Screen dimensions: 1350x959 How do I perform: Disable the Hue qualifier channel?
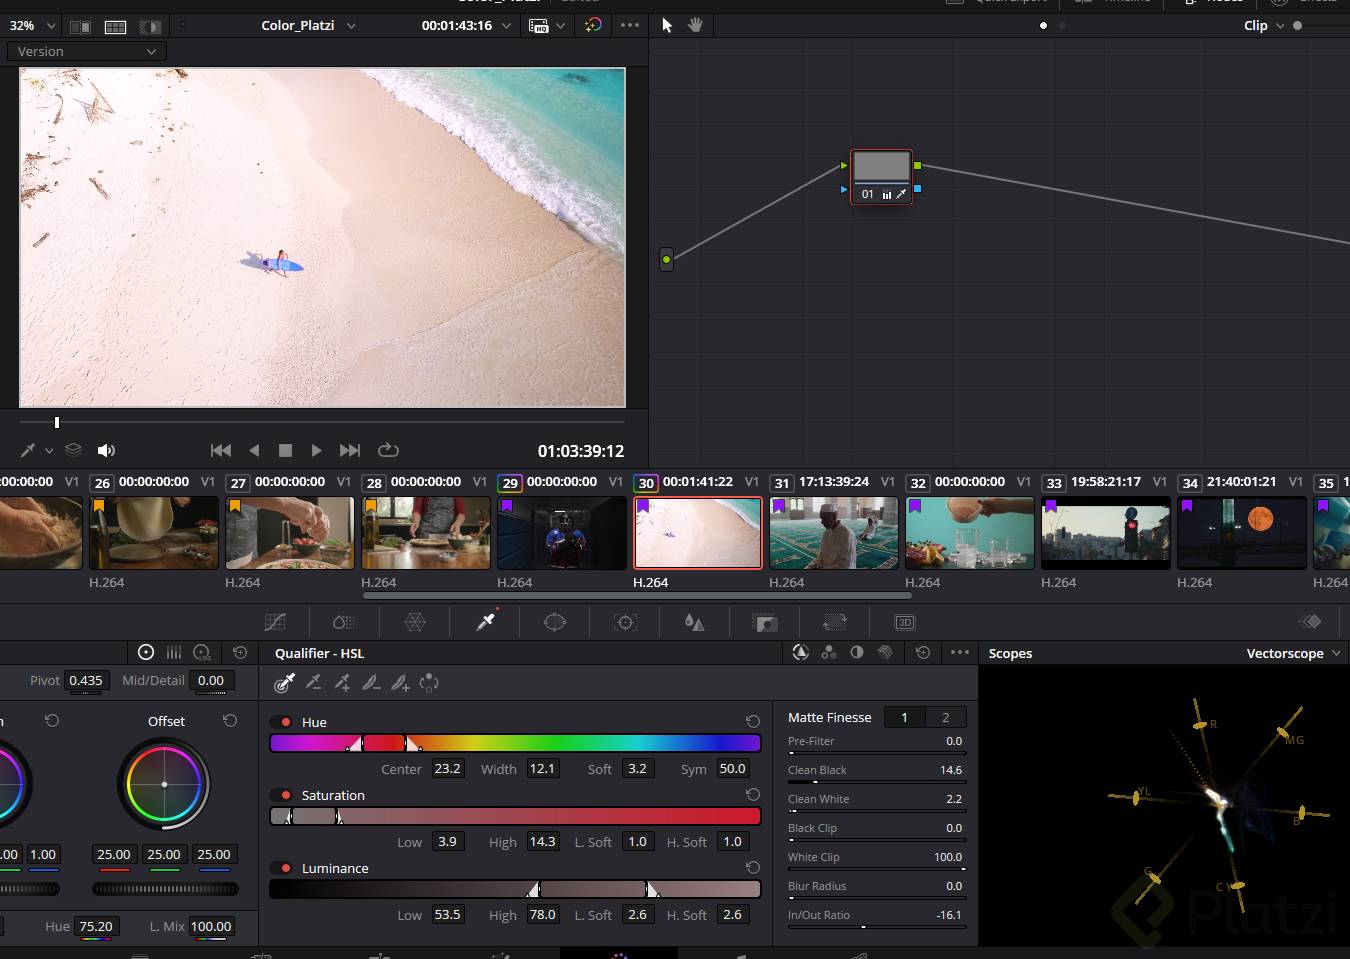[286, 722]
